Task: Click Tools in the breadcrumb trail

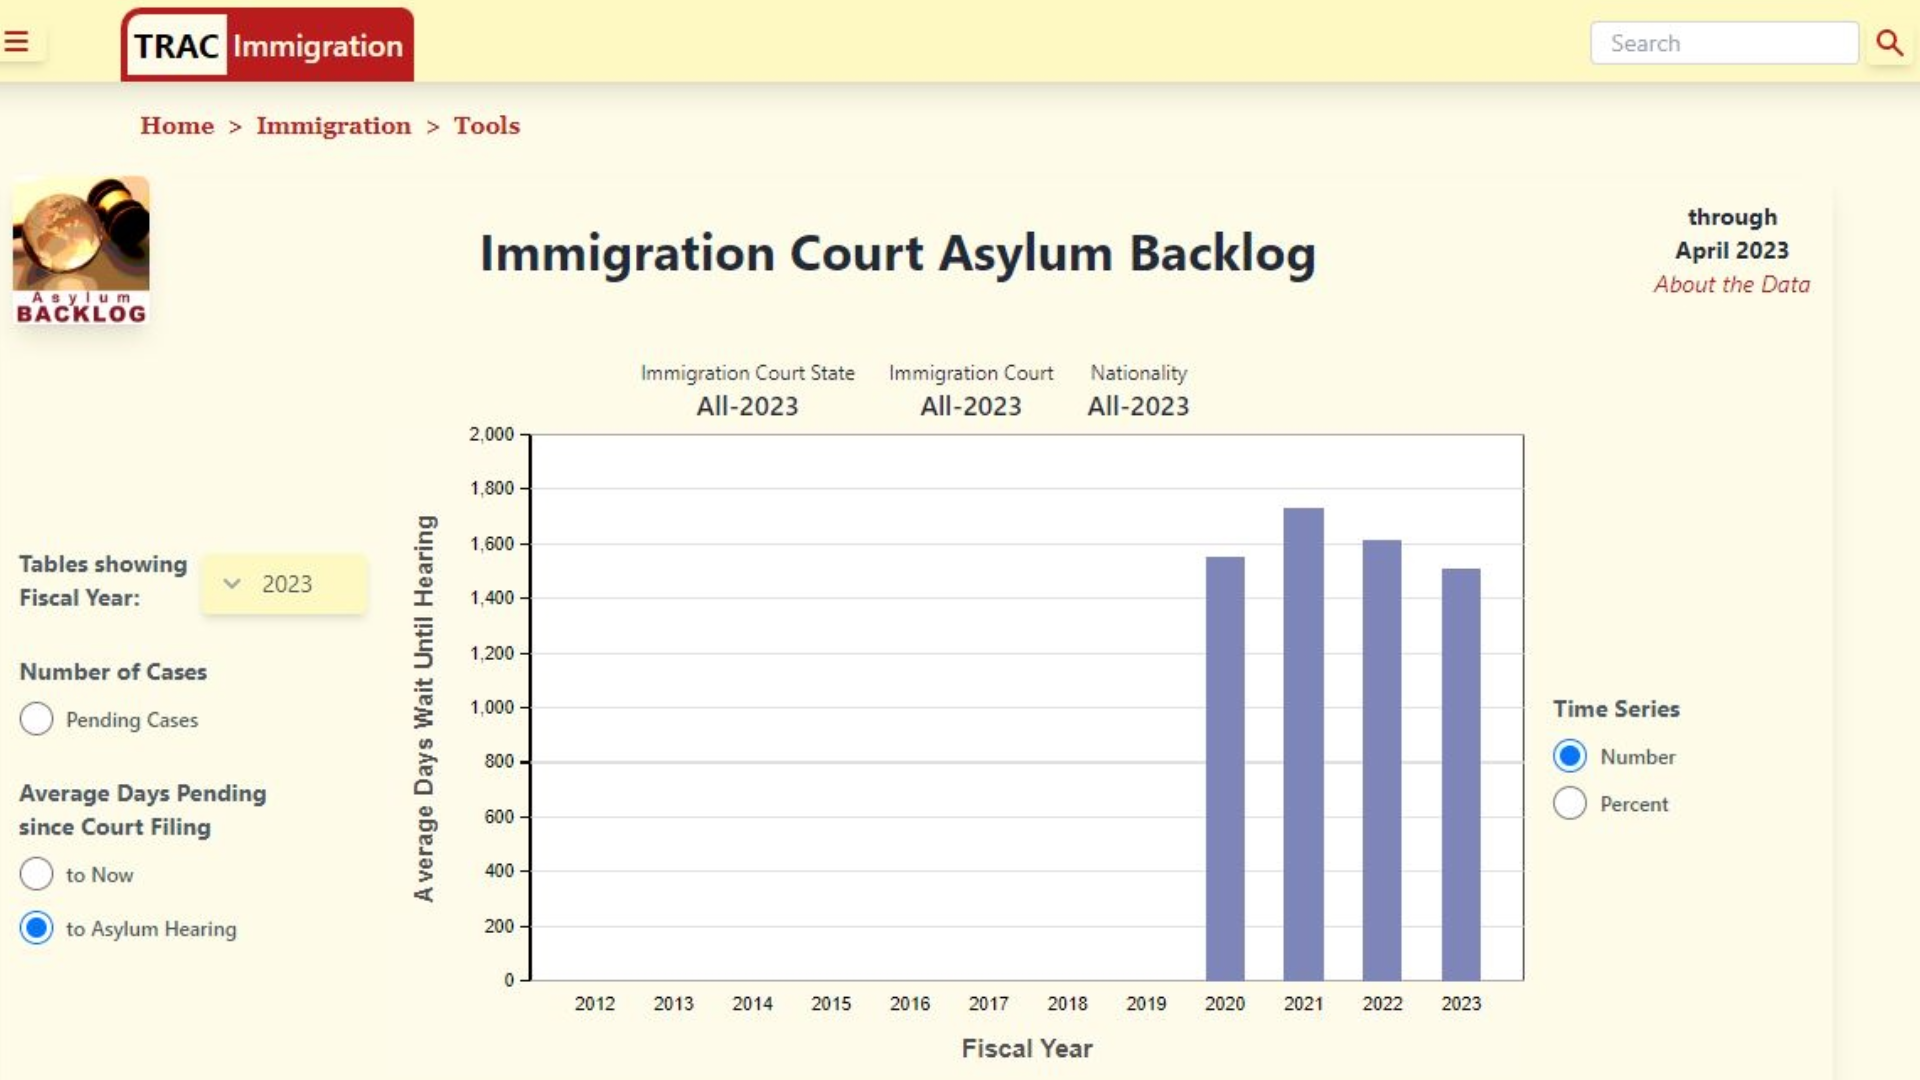Action: coord(487,126)
